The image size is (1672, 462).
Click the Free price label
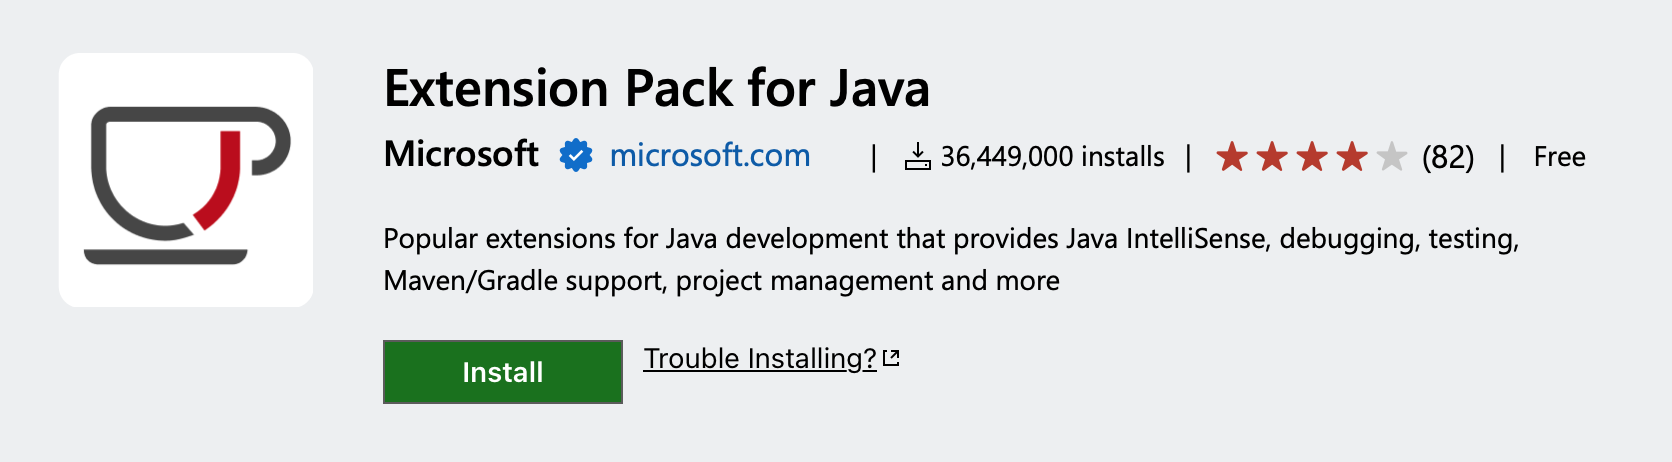[x=1559, y=157]
